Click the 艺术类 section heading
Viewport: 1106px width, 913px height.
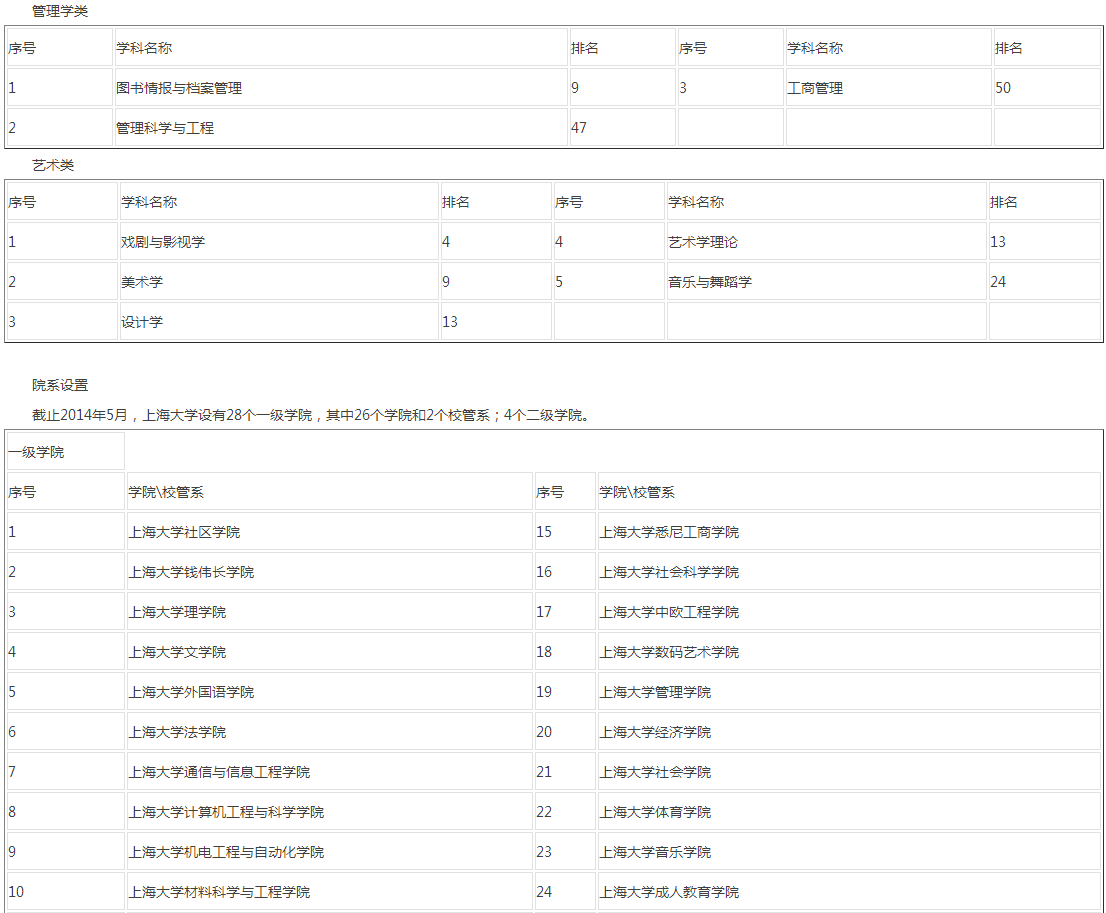[x=53, y=165]
